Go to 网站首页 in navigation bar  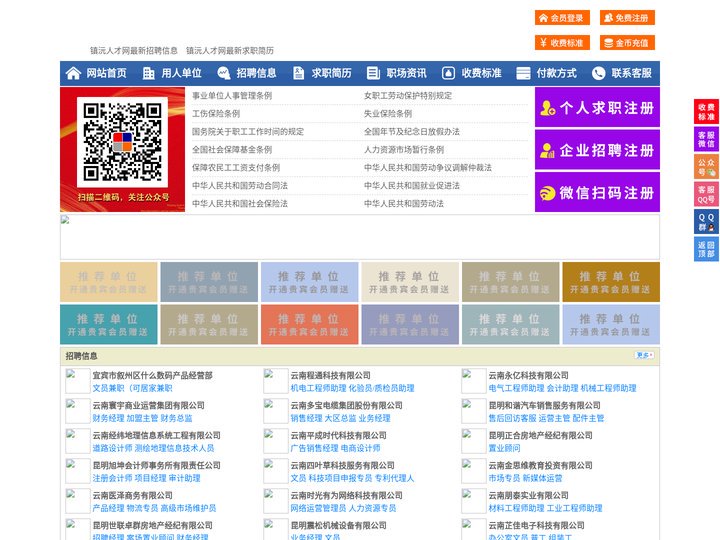coord(107,73)
